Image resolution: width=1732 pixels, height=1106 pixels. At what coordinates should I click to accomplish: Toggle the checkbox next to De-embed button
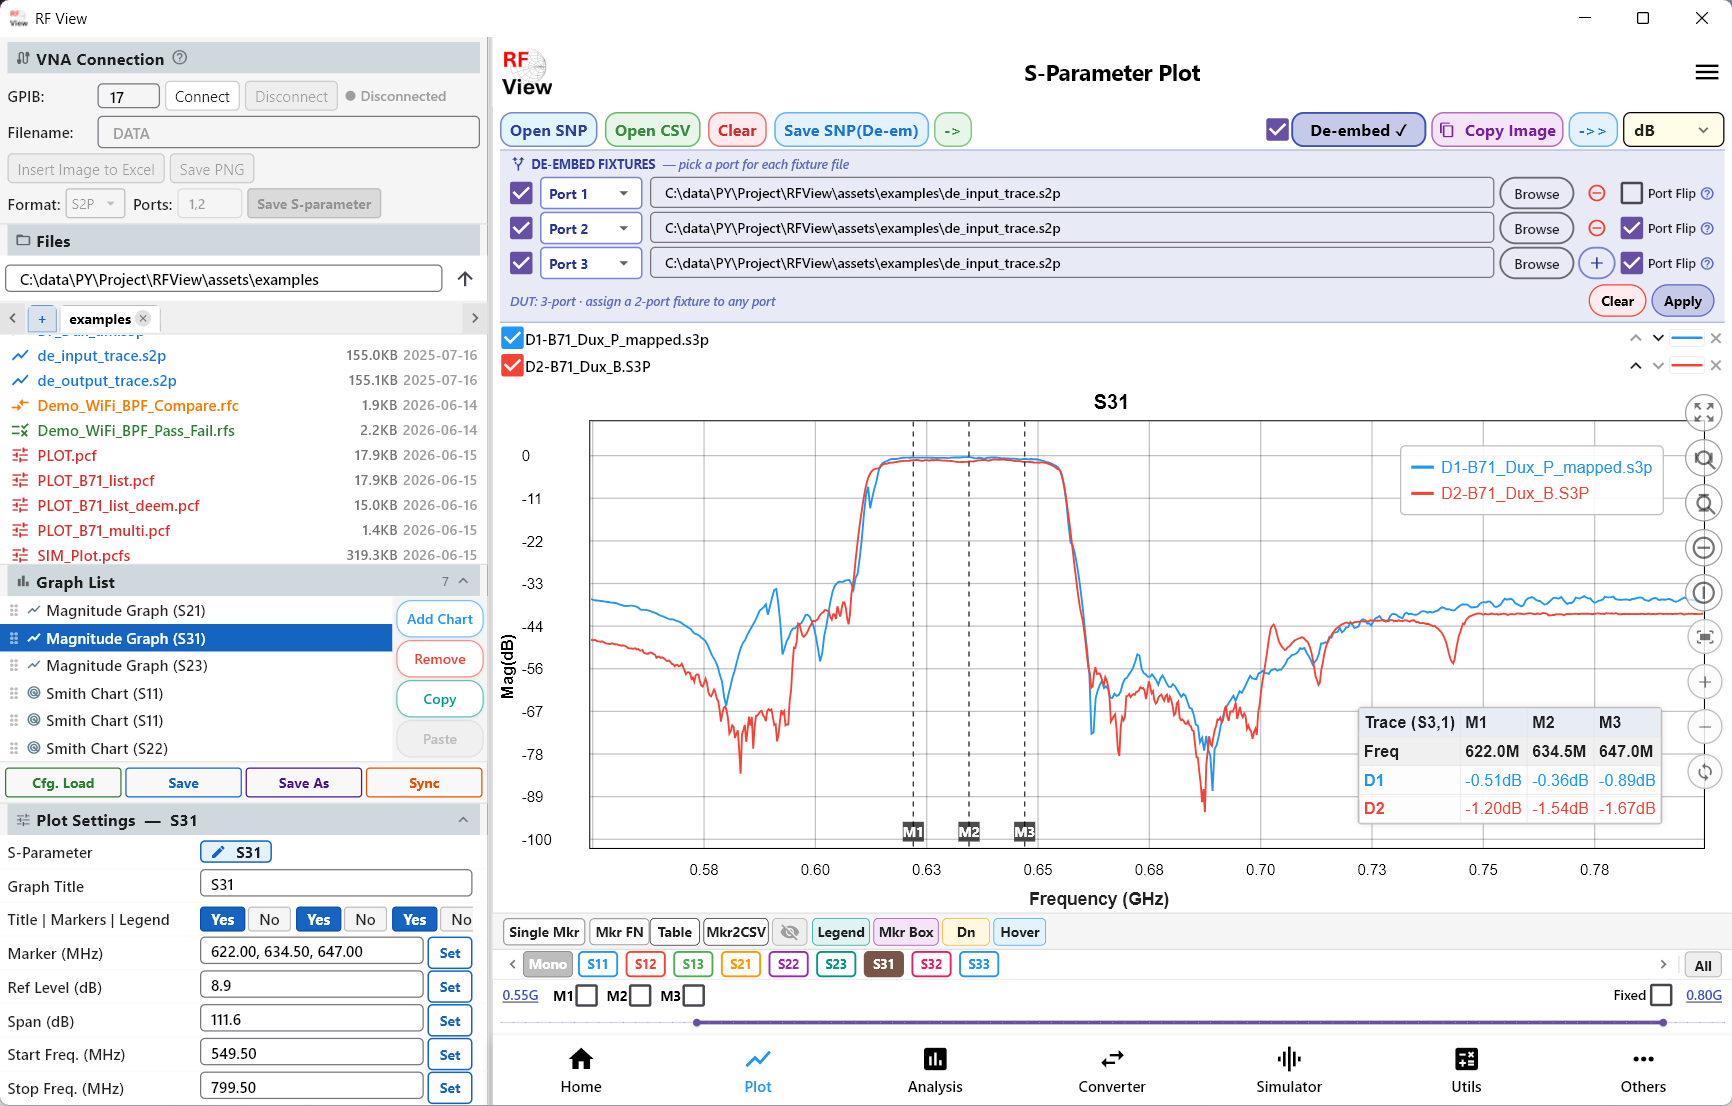[x=1277, y=130]
